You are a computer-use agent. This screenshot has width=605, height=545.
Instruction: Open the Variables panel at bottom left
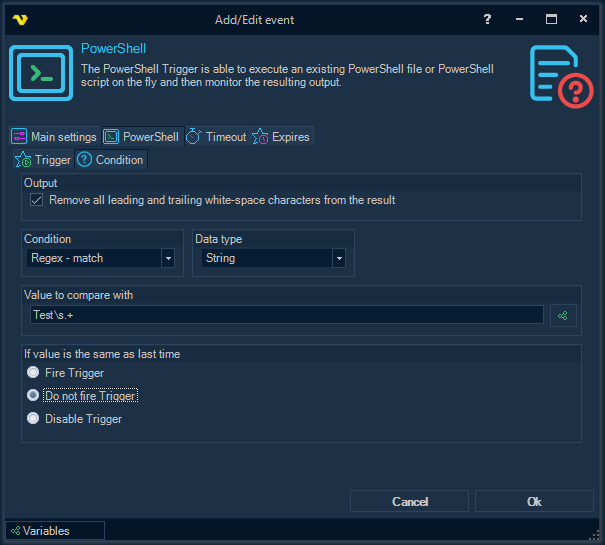55,531
